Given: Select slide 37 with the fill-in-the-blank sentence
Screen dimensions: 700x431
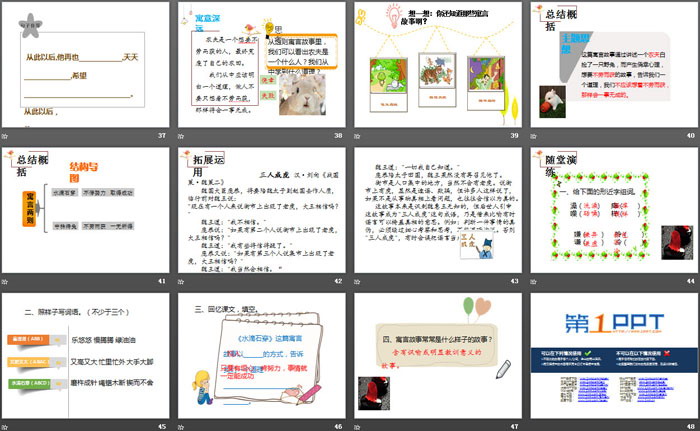Looking at the screenshot, I should (x=85, y=65).
